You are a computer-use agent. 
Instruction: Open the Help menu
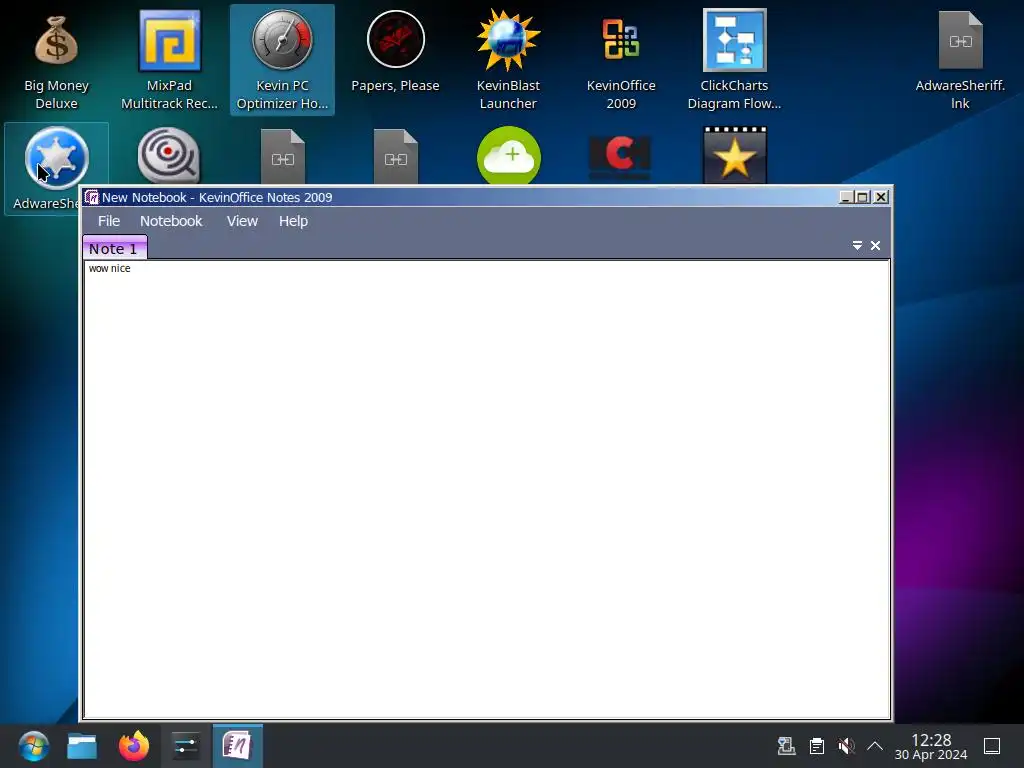[293, 221]
